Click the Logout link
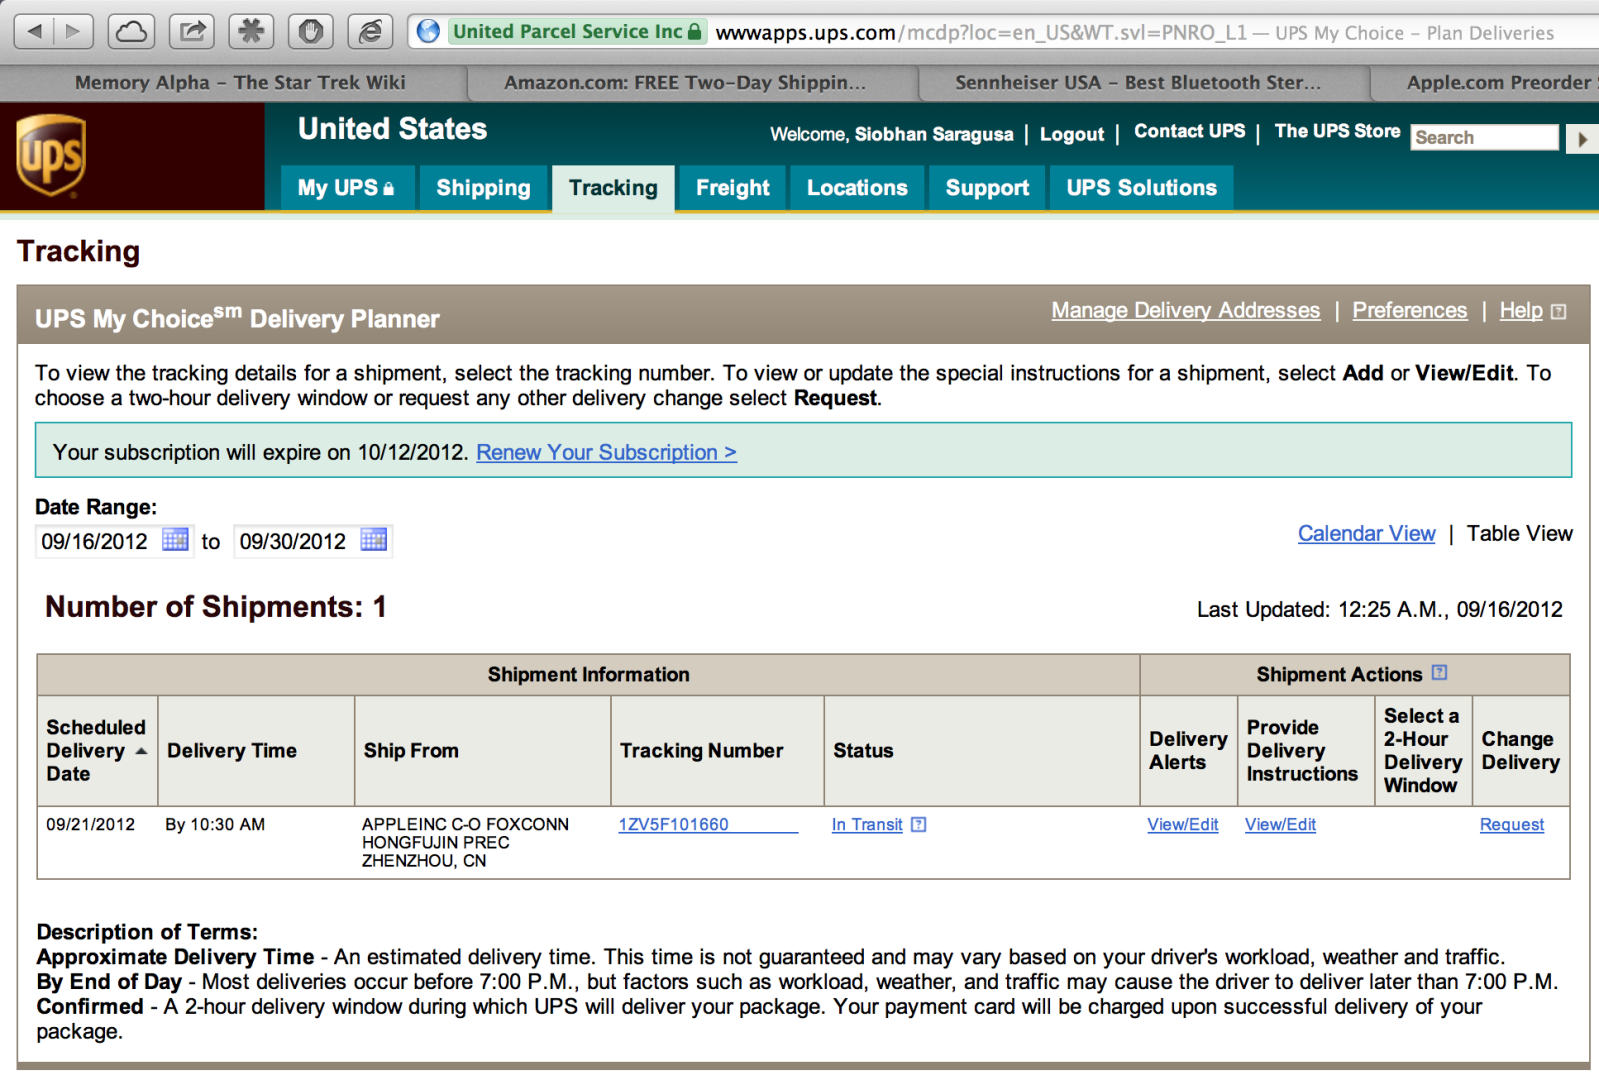1599x1080 pixels. tap(1072, 134)
